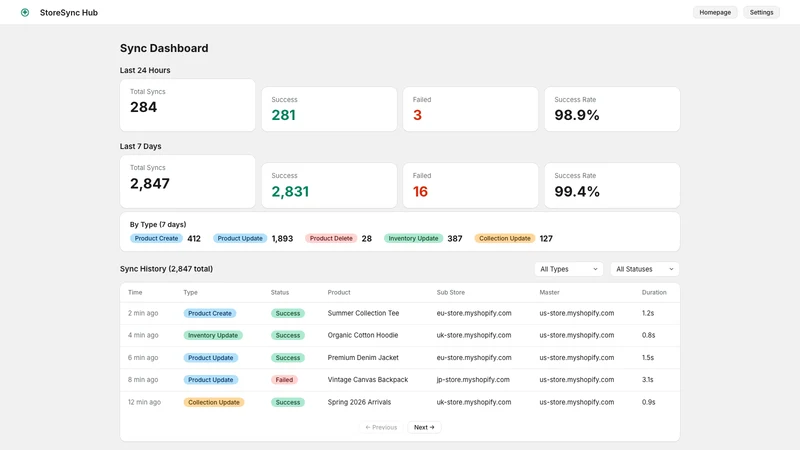Click Collection Update badge in Spring 2026 Arrivals row
Screen dimensions: 800x450
pos(214,402)
